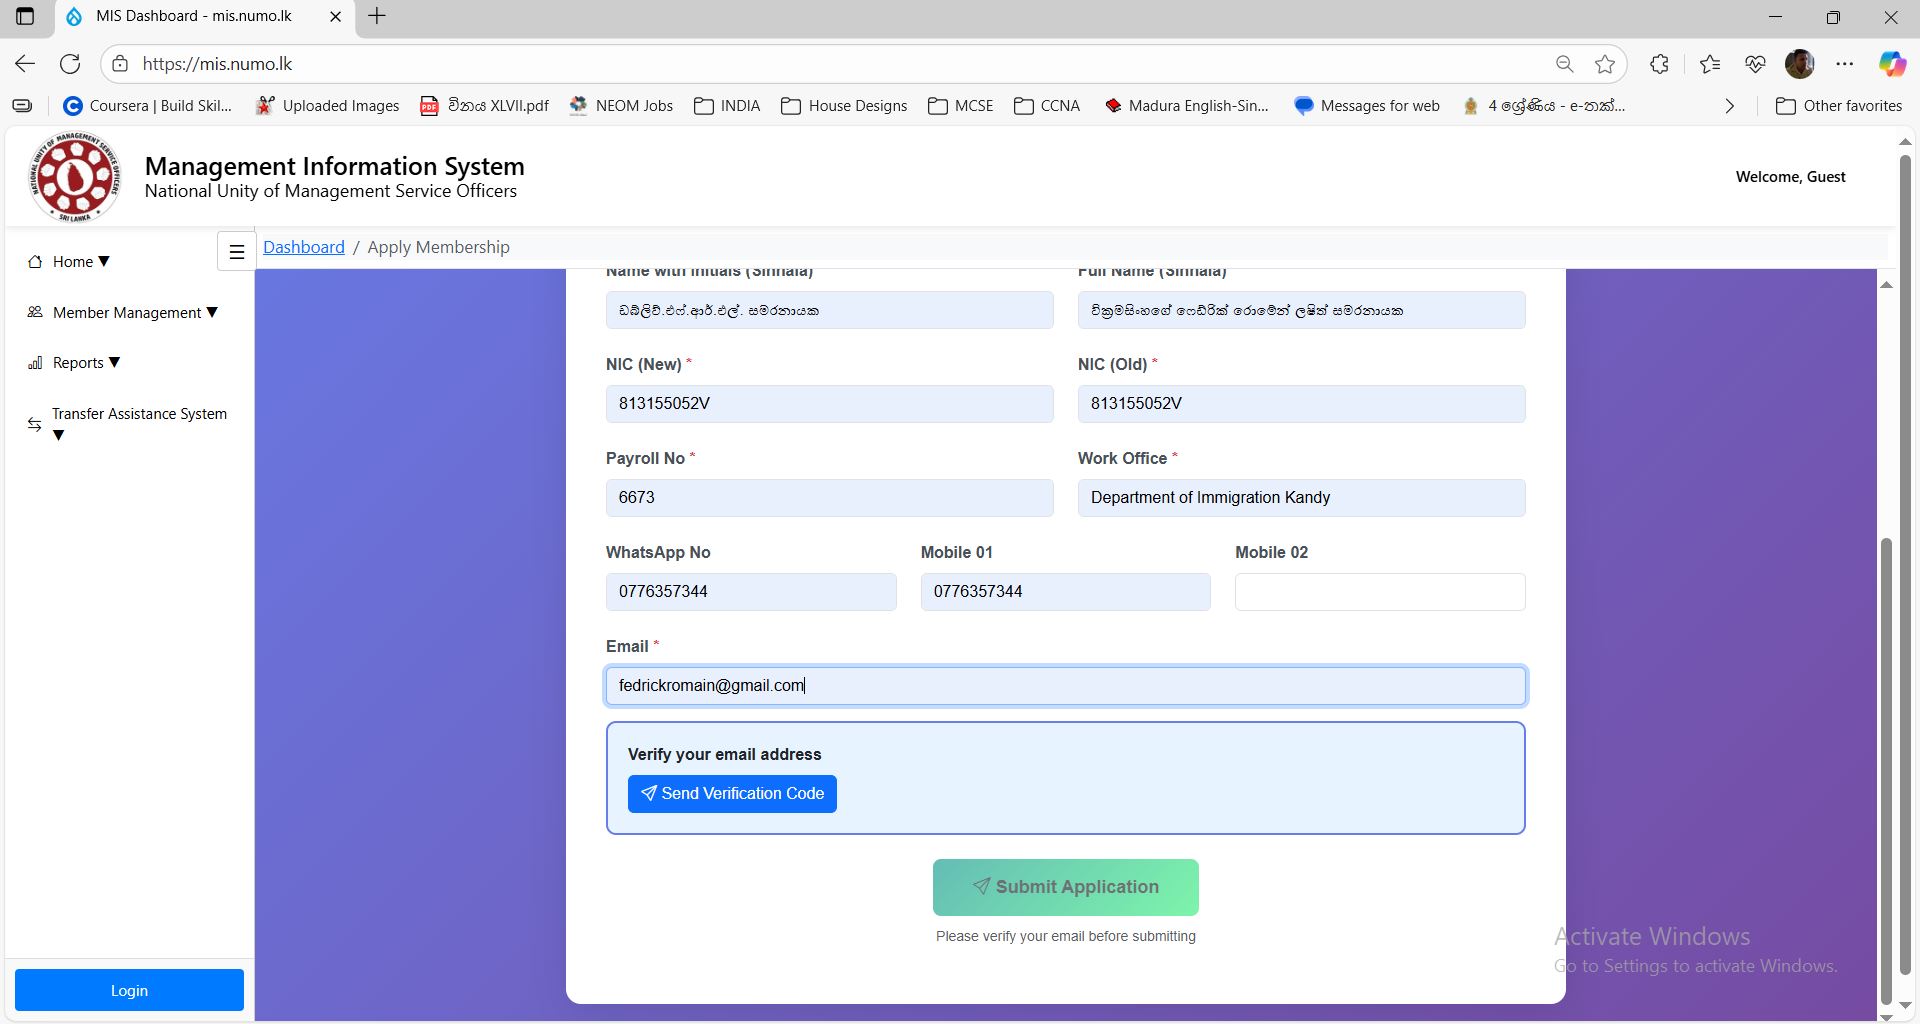Click the Login button in sidebar
Viewport: 1920px width, 1024px height.
[x=129, y=990]
